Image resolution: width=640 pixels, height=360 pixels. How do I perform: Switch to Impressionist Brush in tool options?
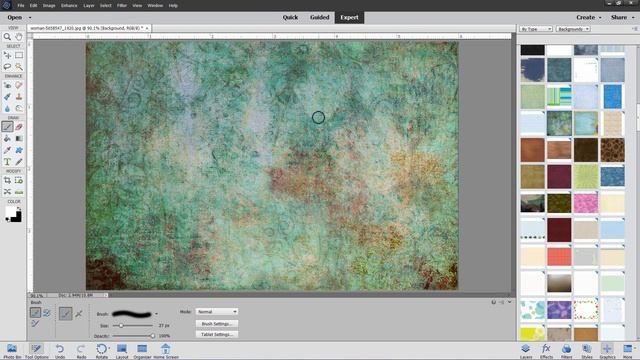[x=47, y=313]
